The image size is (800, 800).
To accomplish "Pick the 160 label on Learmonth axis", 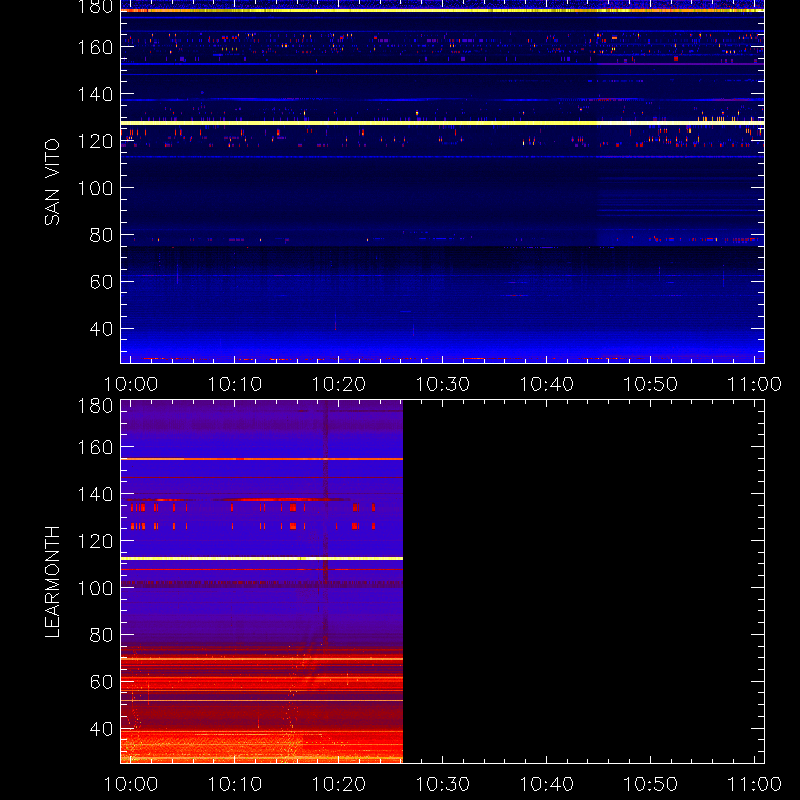I will (95, 447).
